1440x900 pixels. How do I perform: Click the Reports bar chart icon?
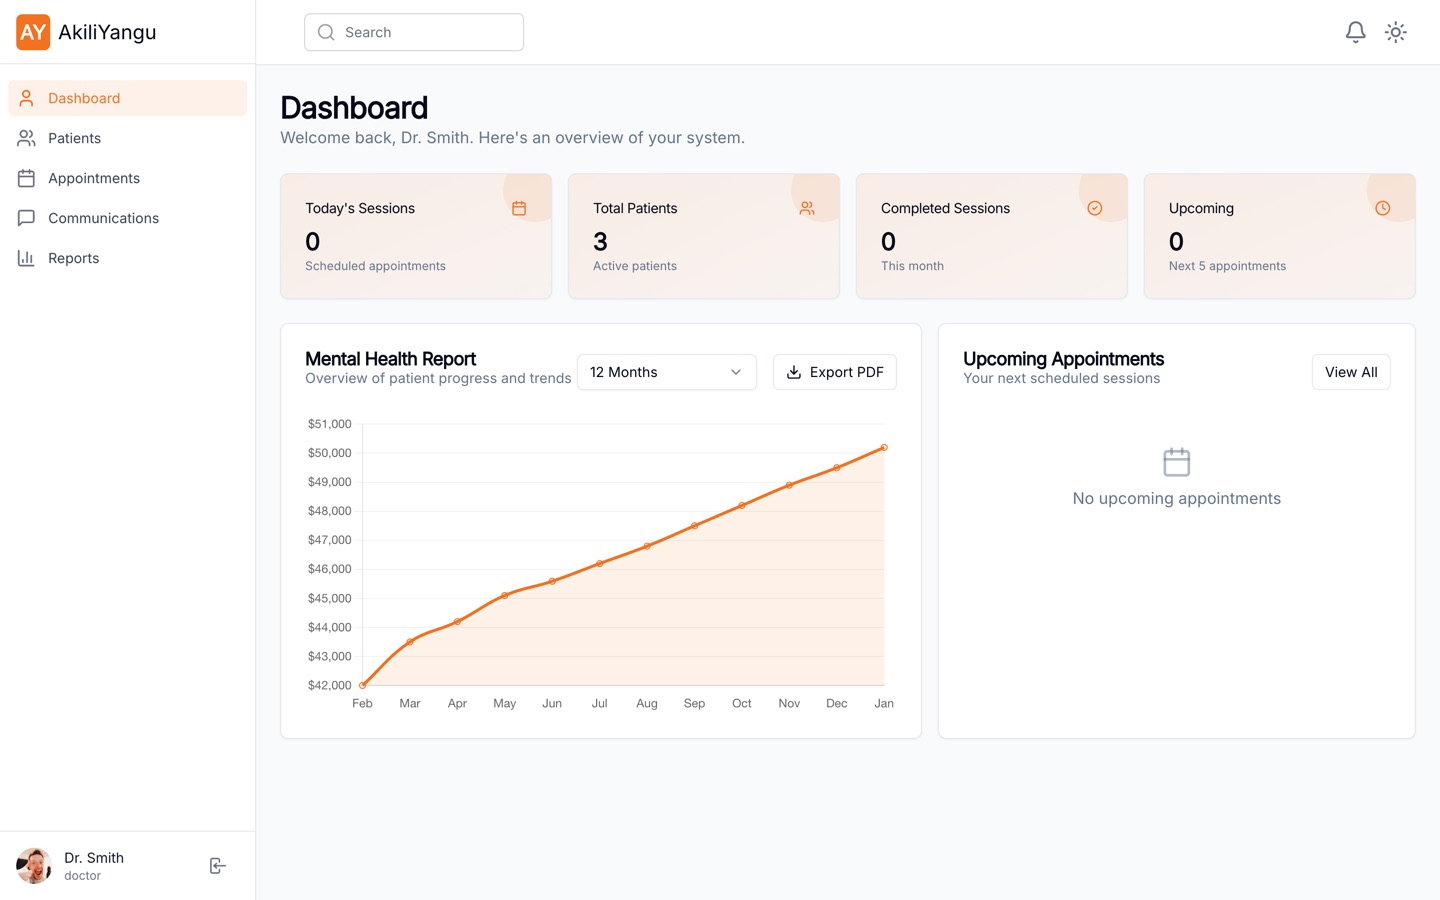pos(26,258)
